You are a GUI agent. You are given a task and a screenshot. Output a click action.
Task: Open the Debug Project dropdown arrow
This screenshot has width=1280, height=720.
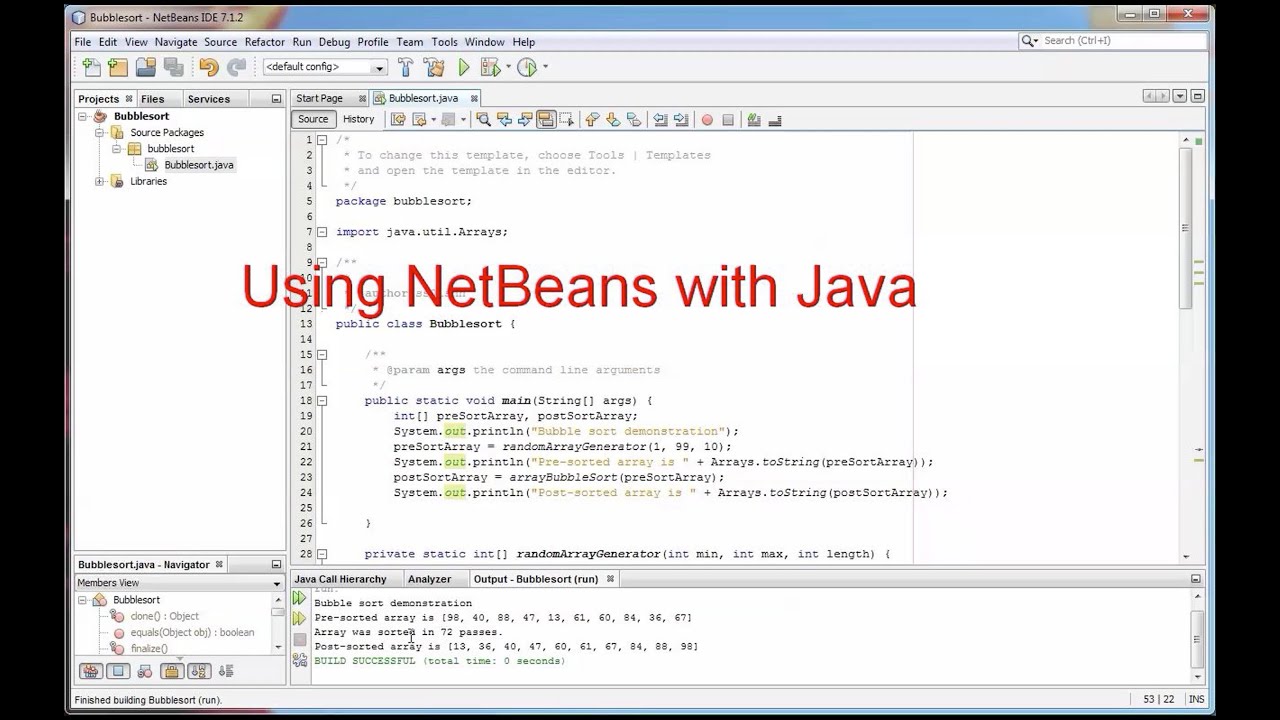coord(508,67)
